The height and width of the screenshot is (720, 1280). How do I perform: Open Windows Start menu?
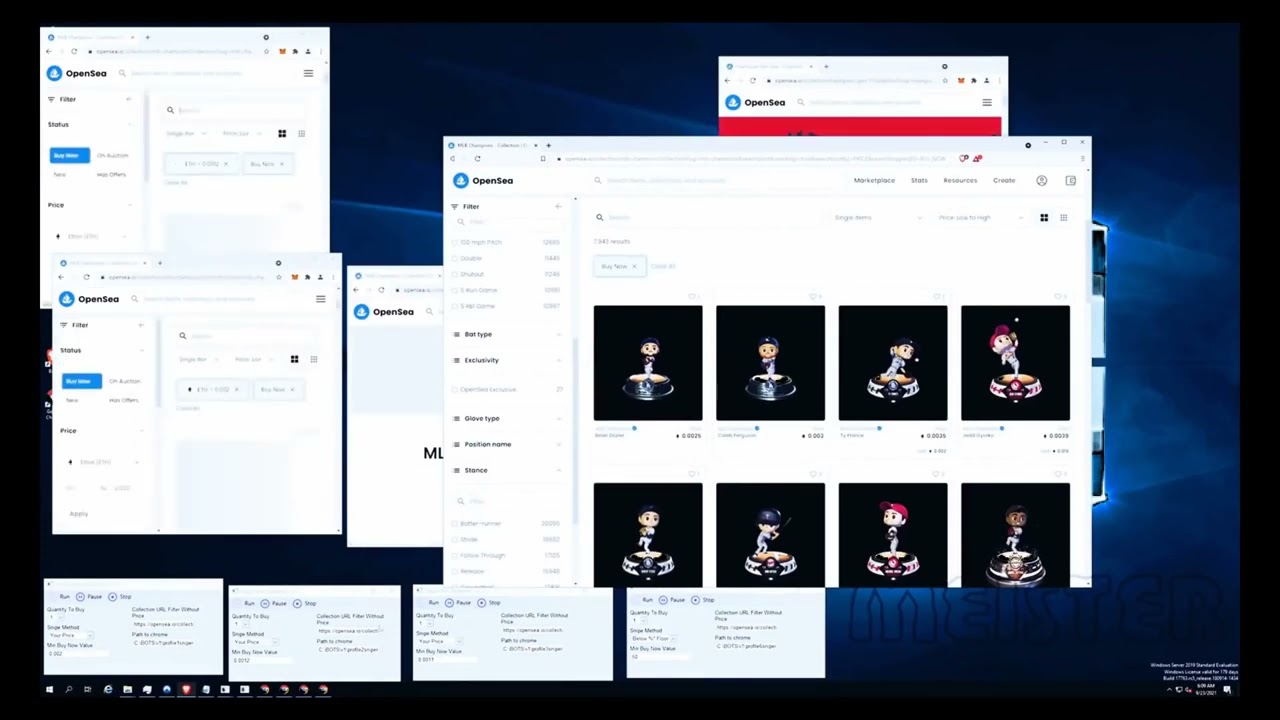click(x=49, y=689)
